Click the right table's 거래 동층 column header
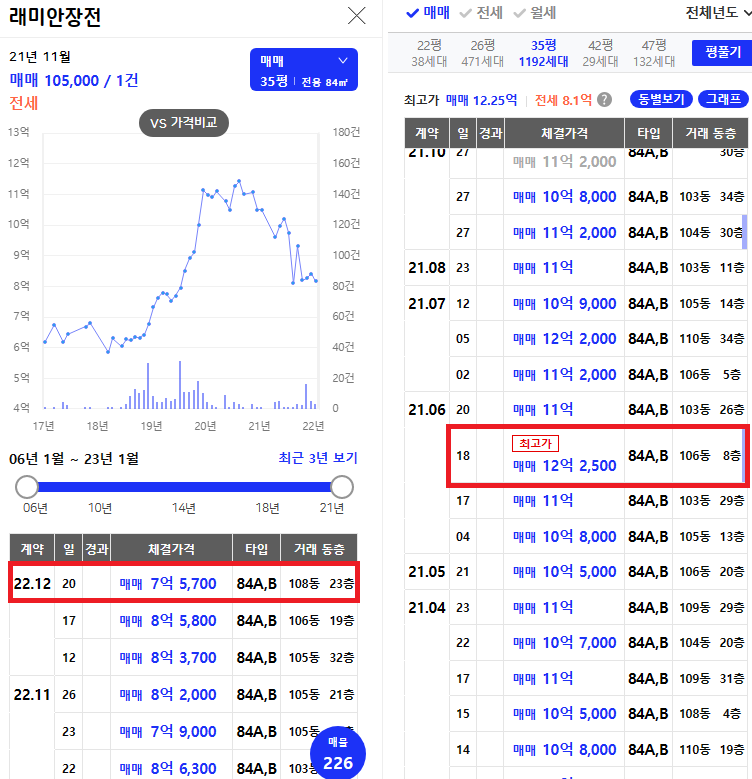 [x=710, y=133]
